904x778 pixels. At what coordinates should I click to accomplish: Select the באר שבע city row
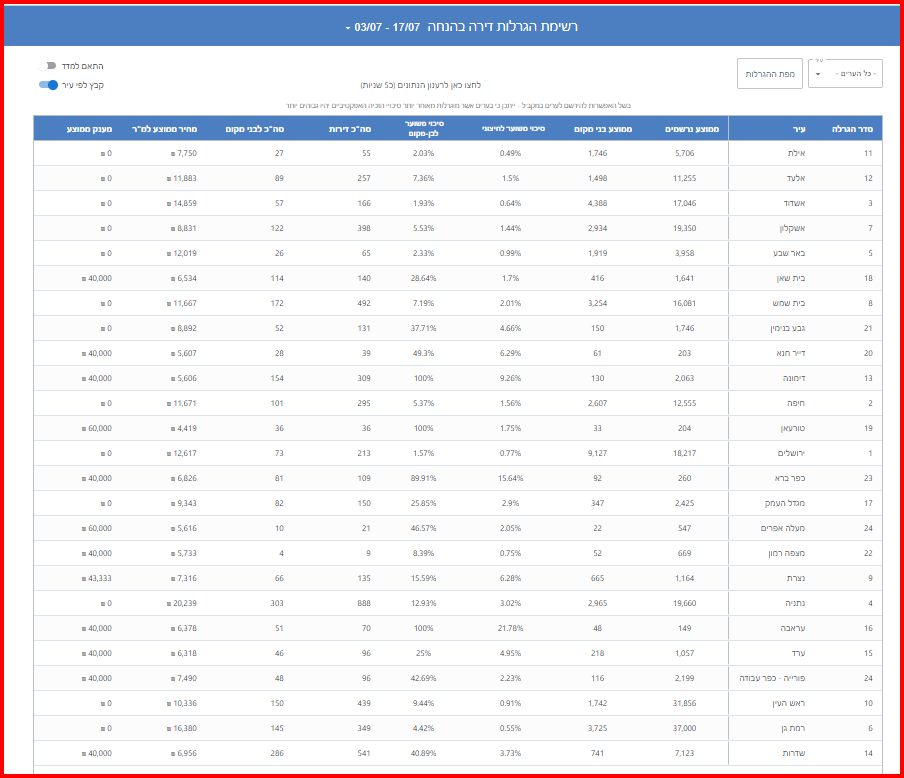(x=458, y=253)
